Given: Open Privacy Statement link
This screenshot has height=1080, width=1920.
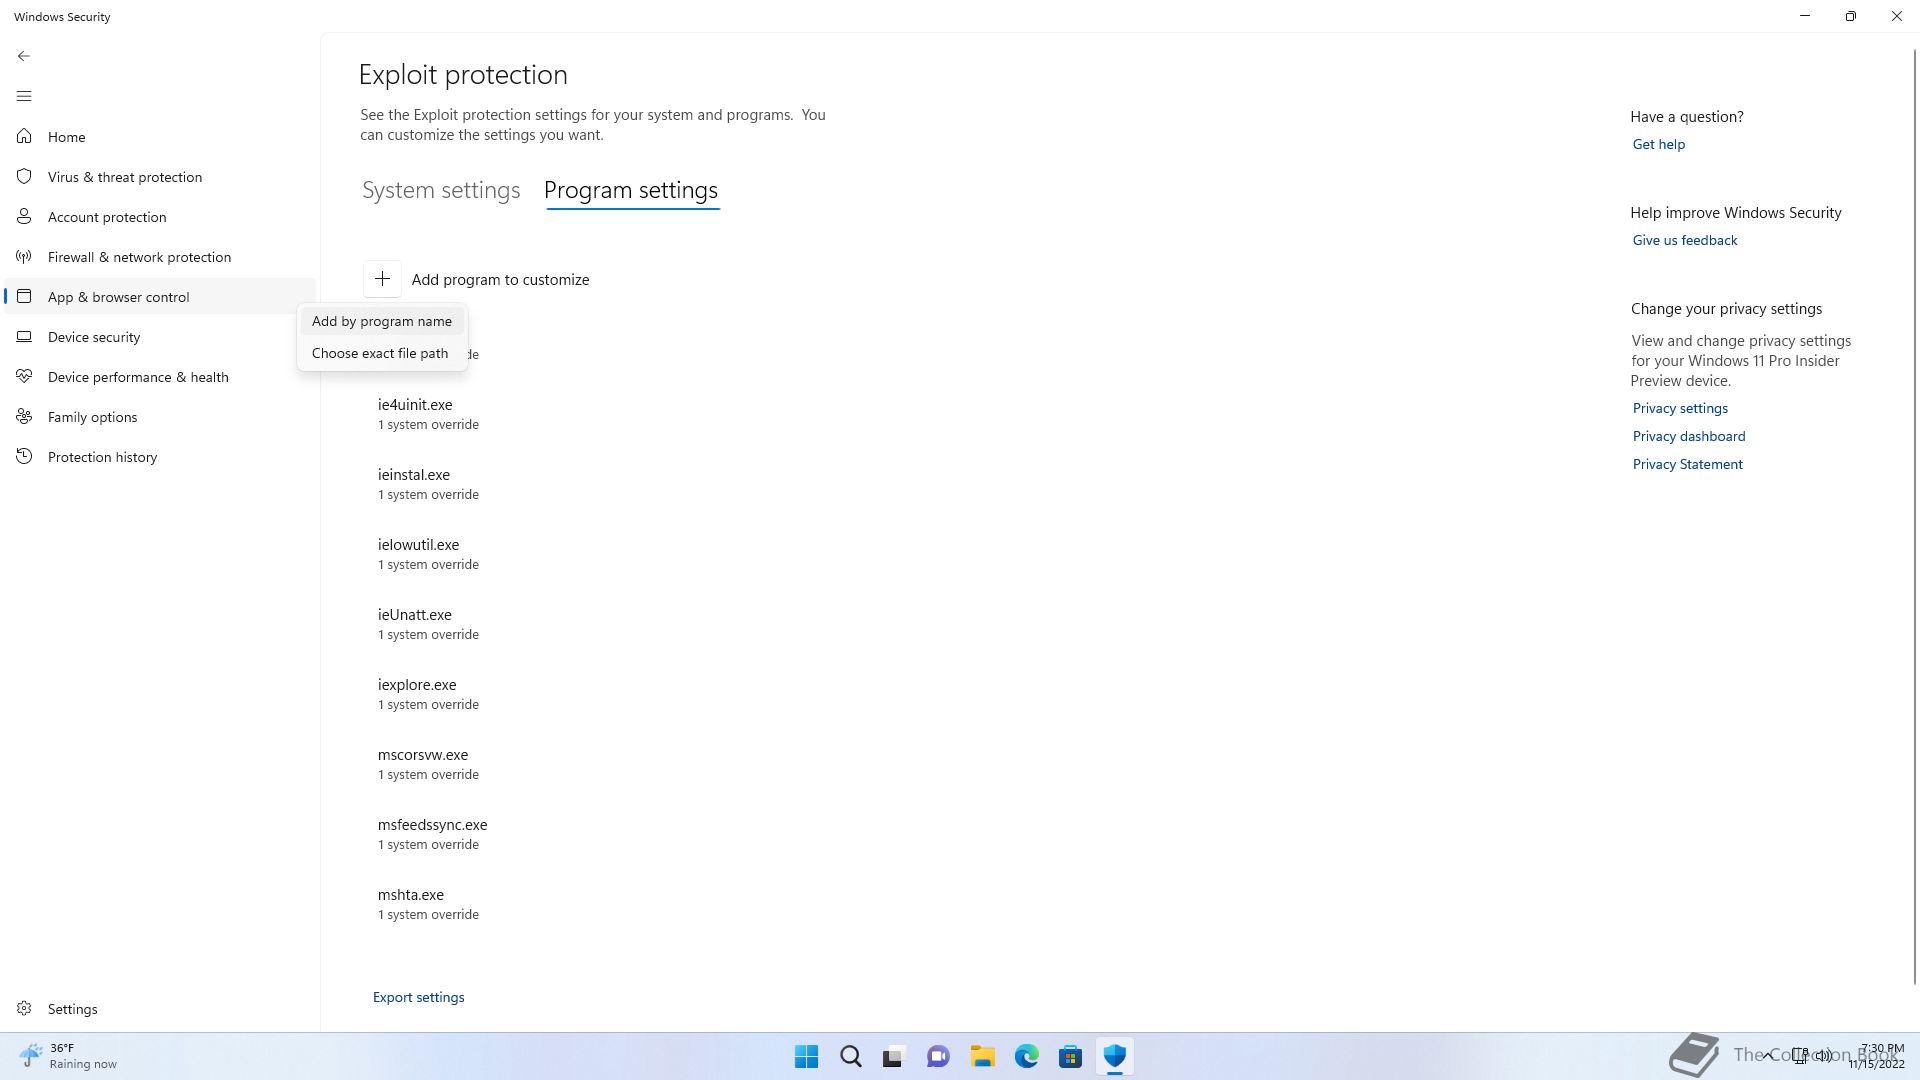Looking at the screenshot, I should pyautogui.click(x=1688, y=464).
